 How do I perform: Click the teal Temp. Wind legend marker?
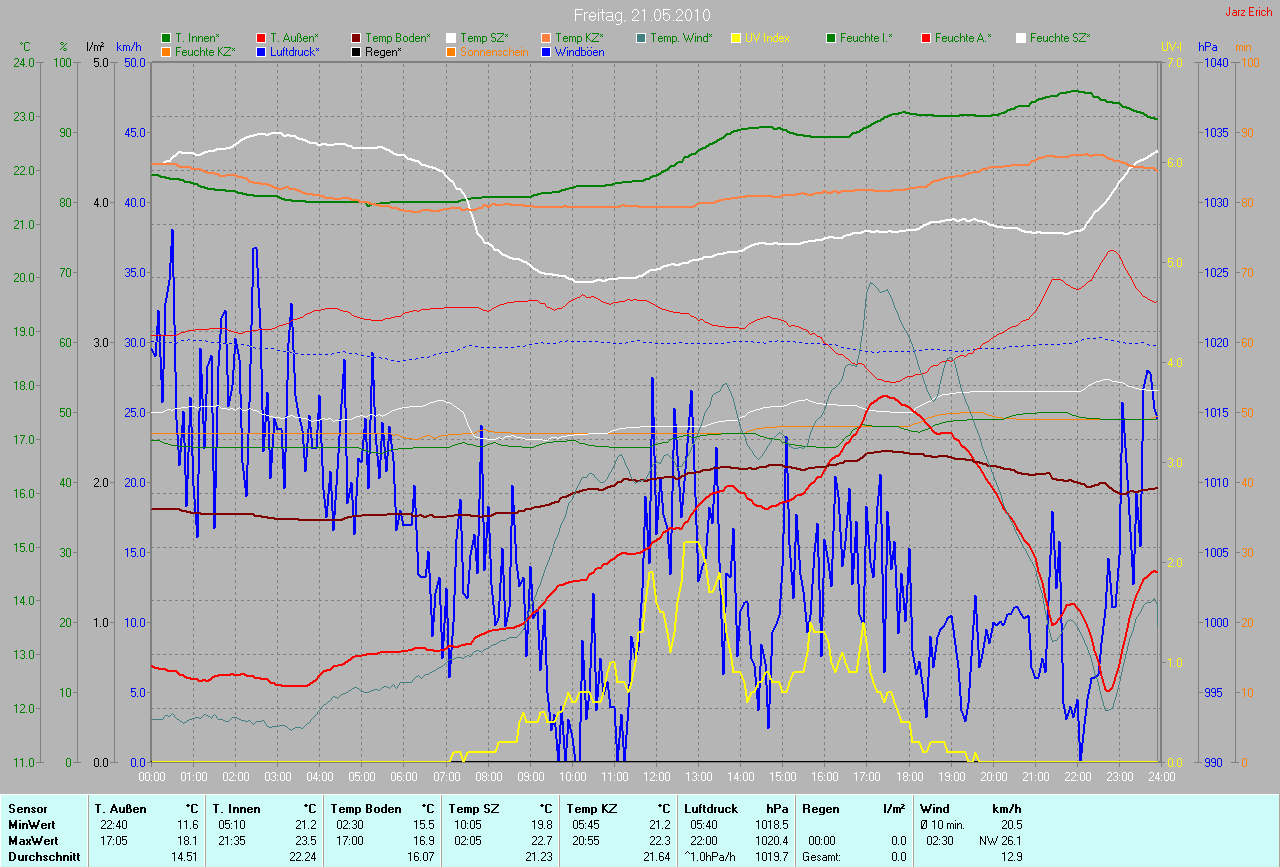point(641,38)
